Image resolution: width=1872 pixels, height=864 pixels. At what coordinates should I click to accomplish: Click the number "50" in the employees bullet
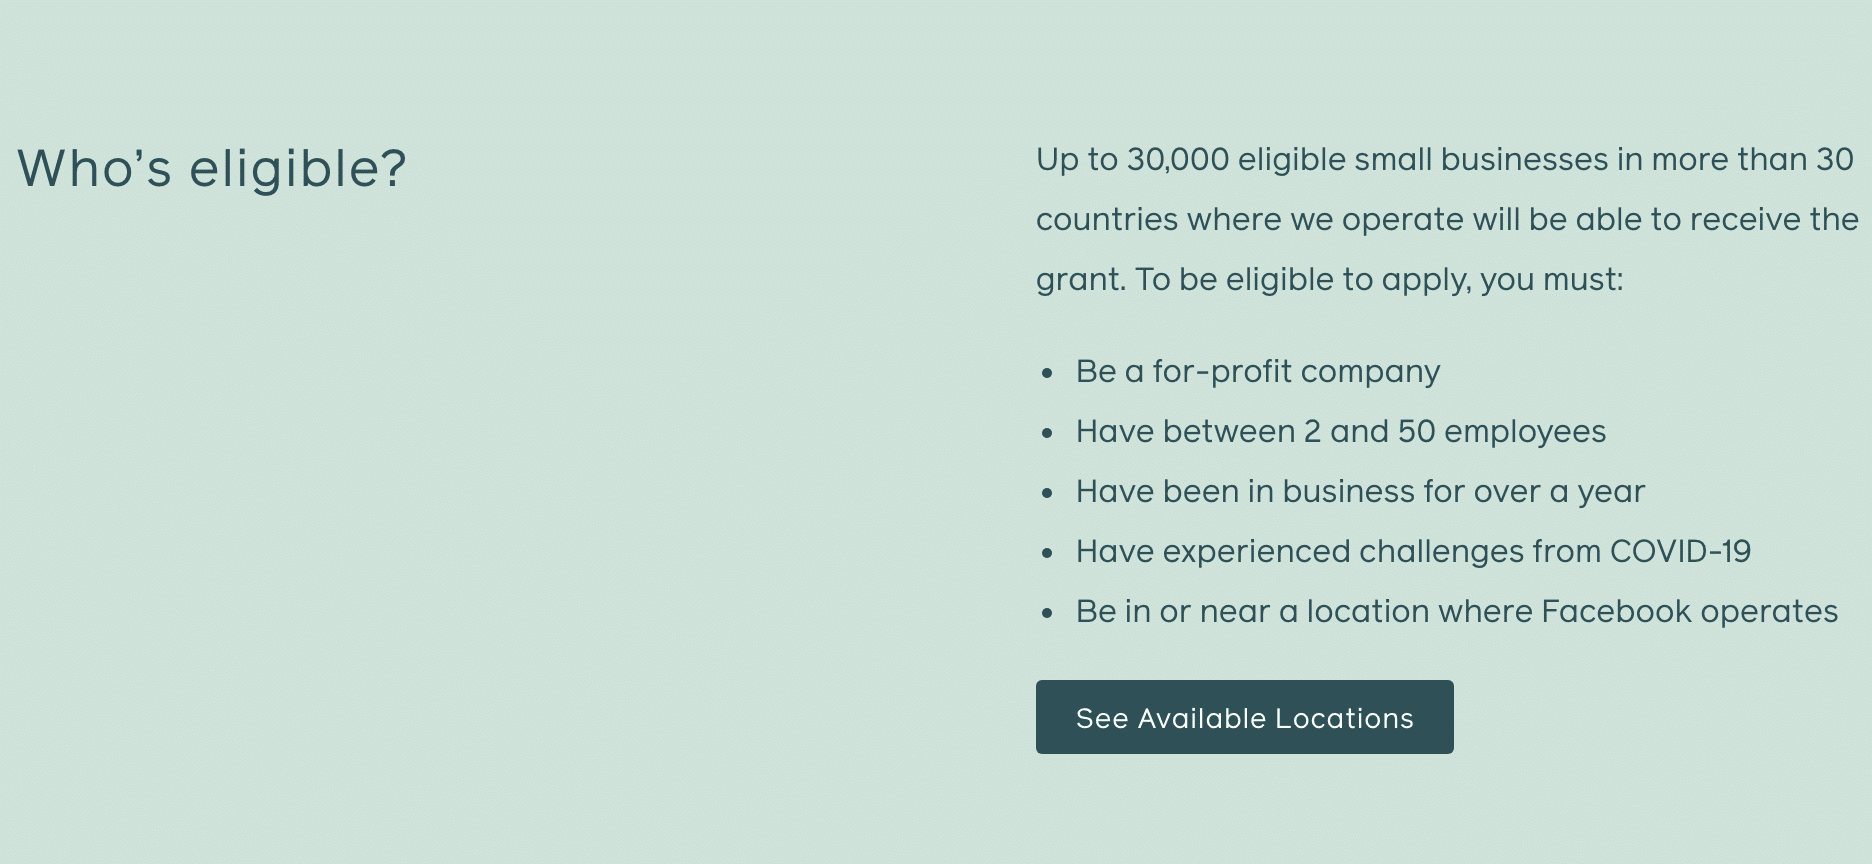[x=1417, y=432]
